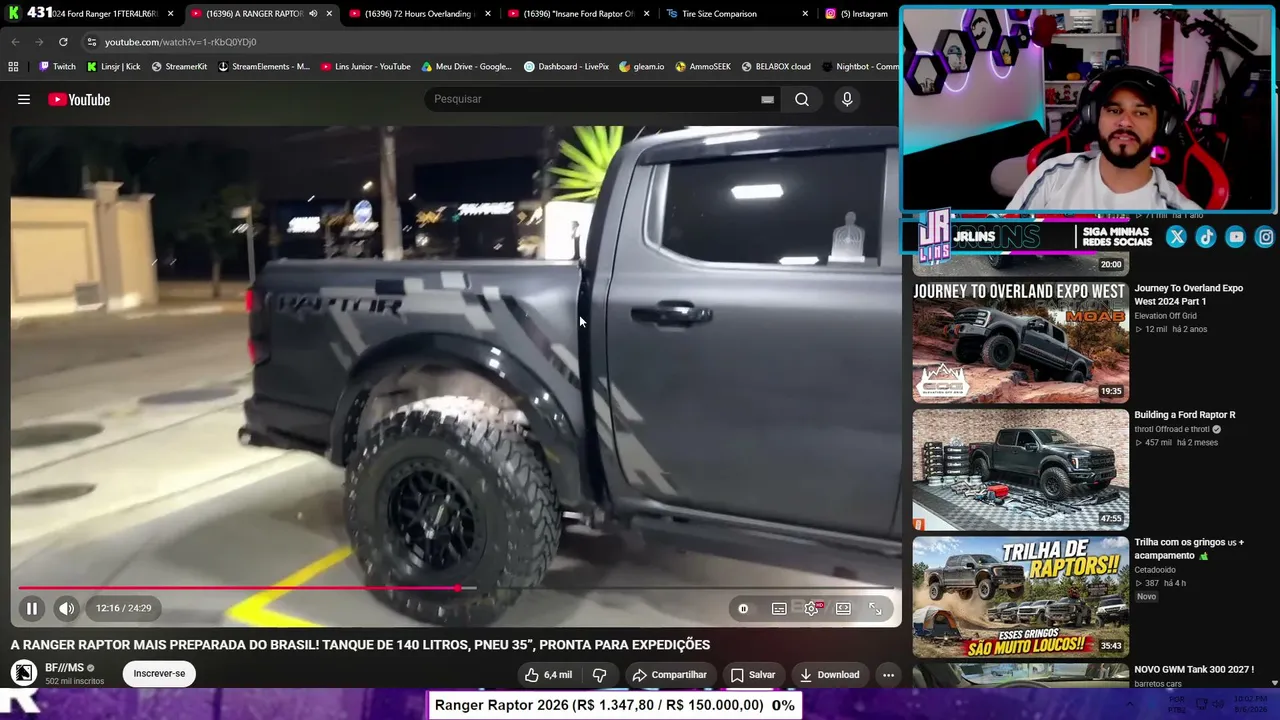This screenshot has width=1280, height=720.
Task: Open the StreamElements bookmark
Action: click(264, 67)
